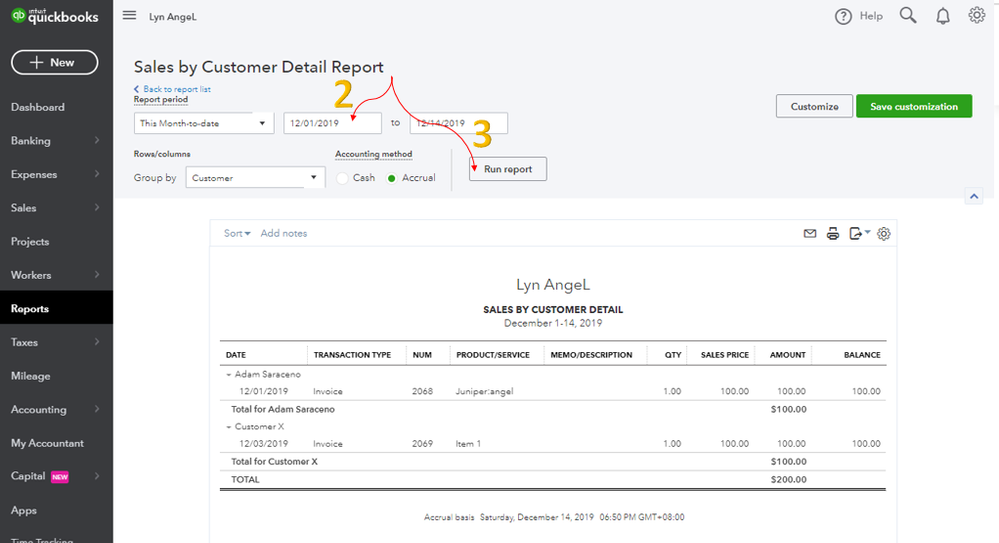Image resolution: width=999 pixels, height=543 pixels.
Task: Click Save customization button
Action: (x=914, y=106)
